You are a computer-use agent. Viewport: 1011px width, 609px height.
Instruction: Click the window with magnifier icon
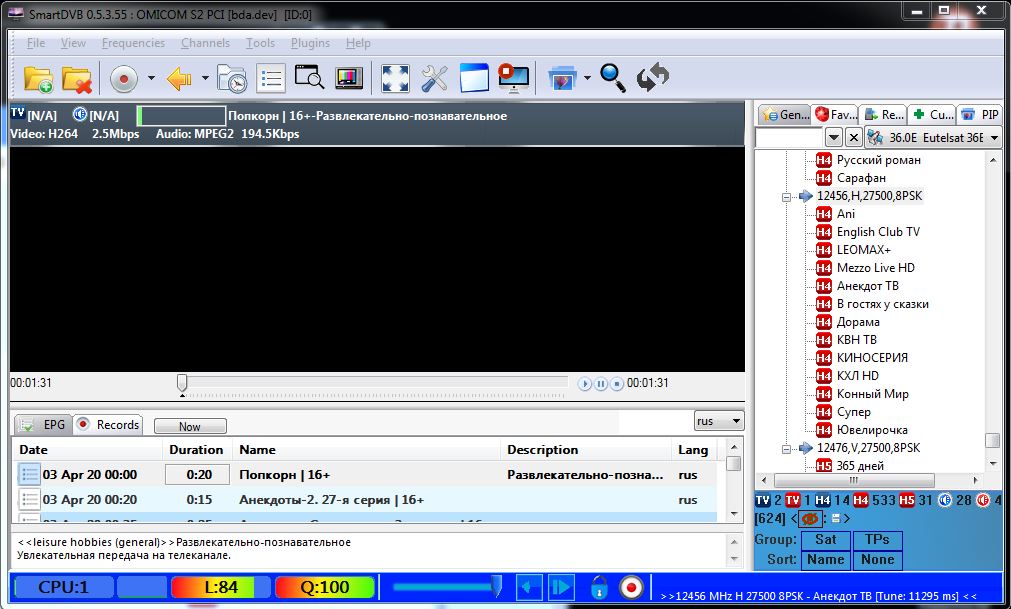pyautogui.click(x=309, y=77)
